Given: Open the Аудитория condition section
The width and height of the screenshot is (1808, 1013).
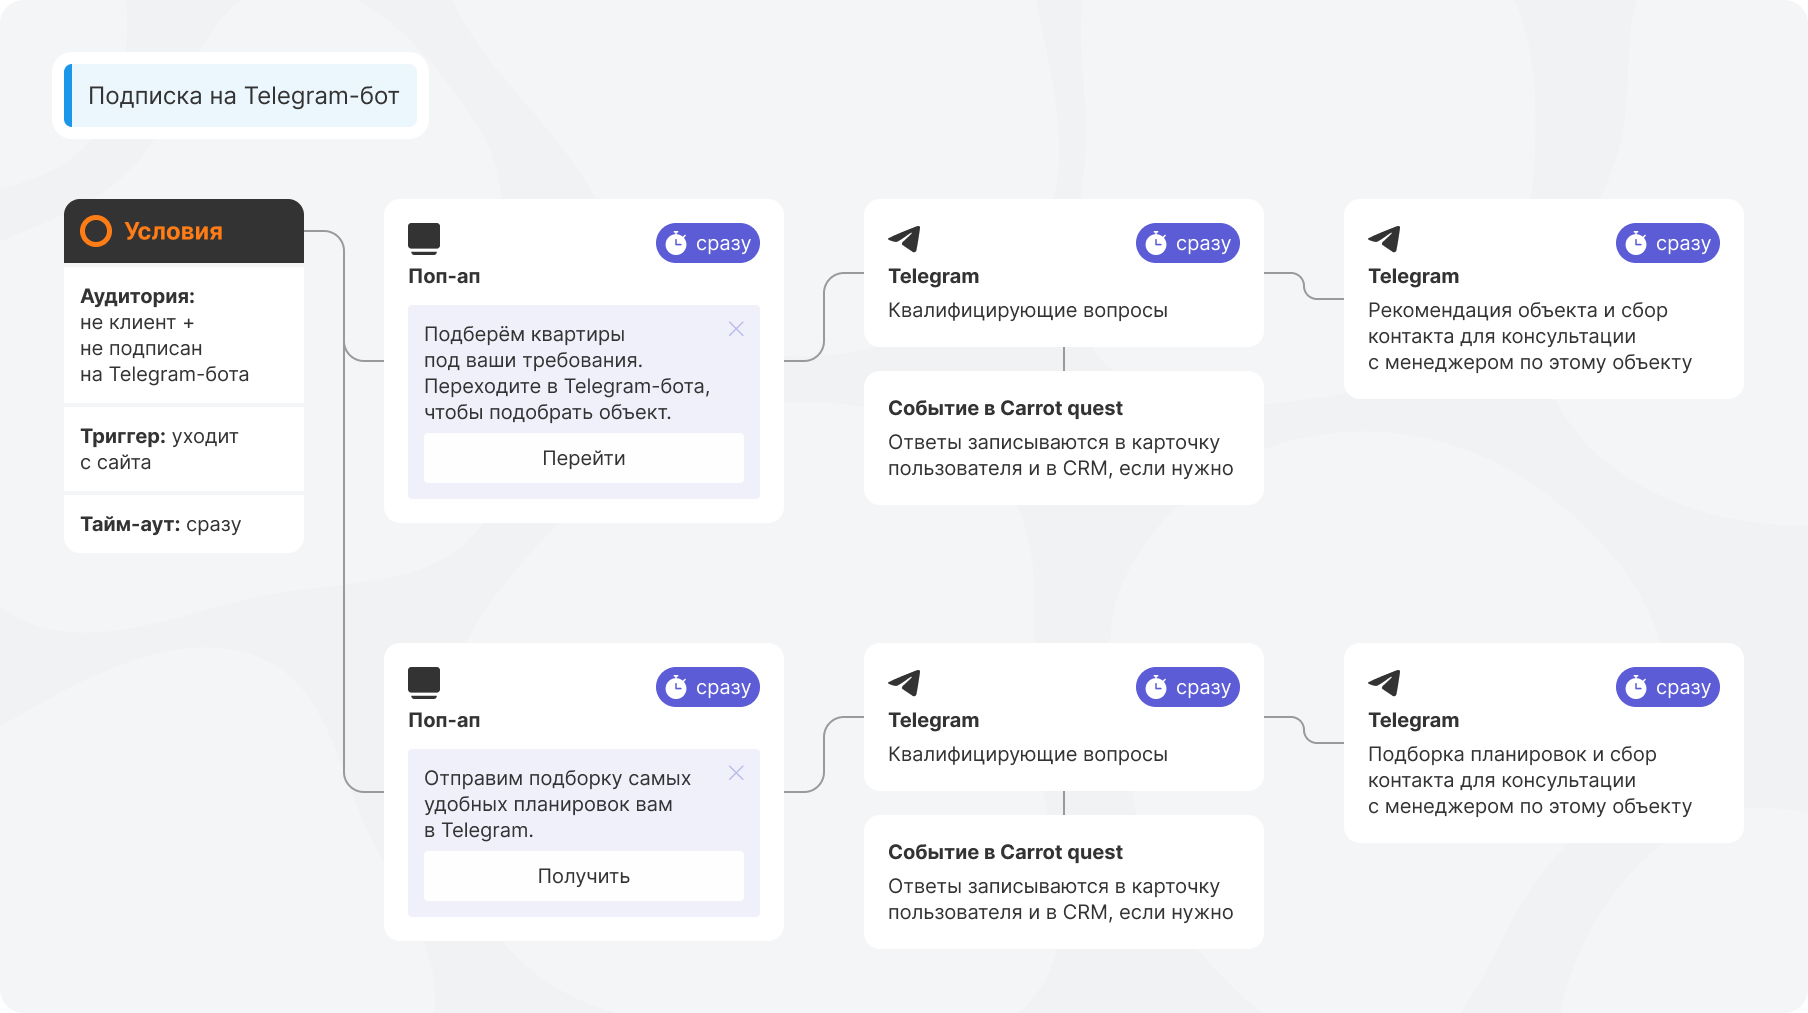Looking at the screenshot, I should pos(184,335).
